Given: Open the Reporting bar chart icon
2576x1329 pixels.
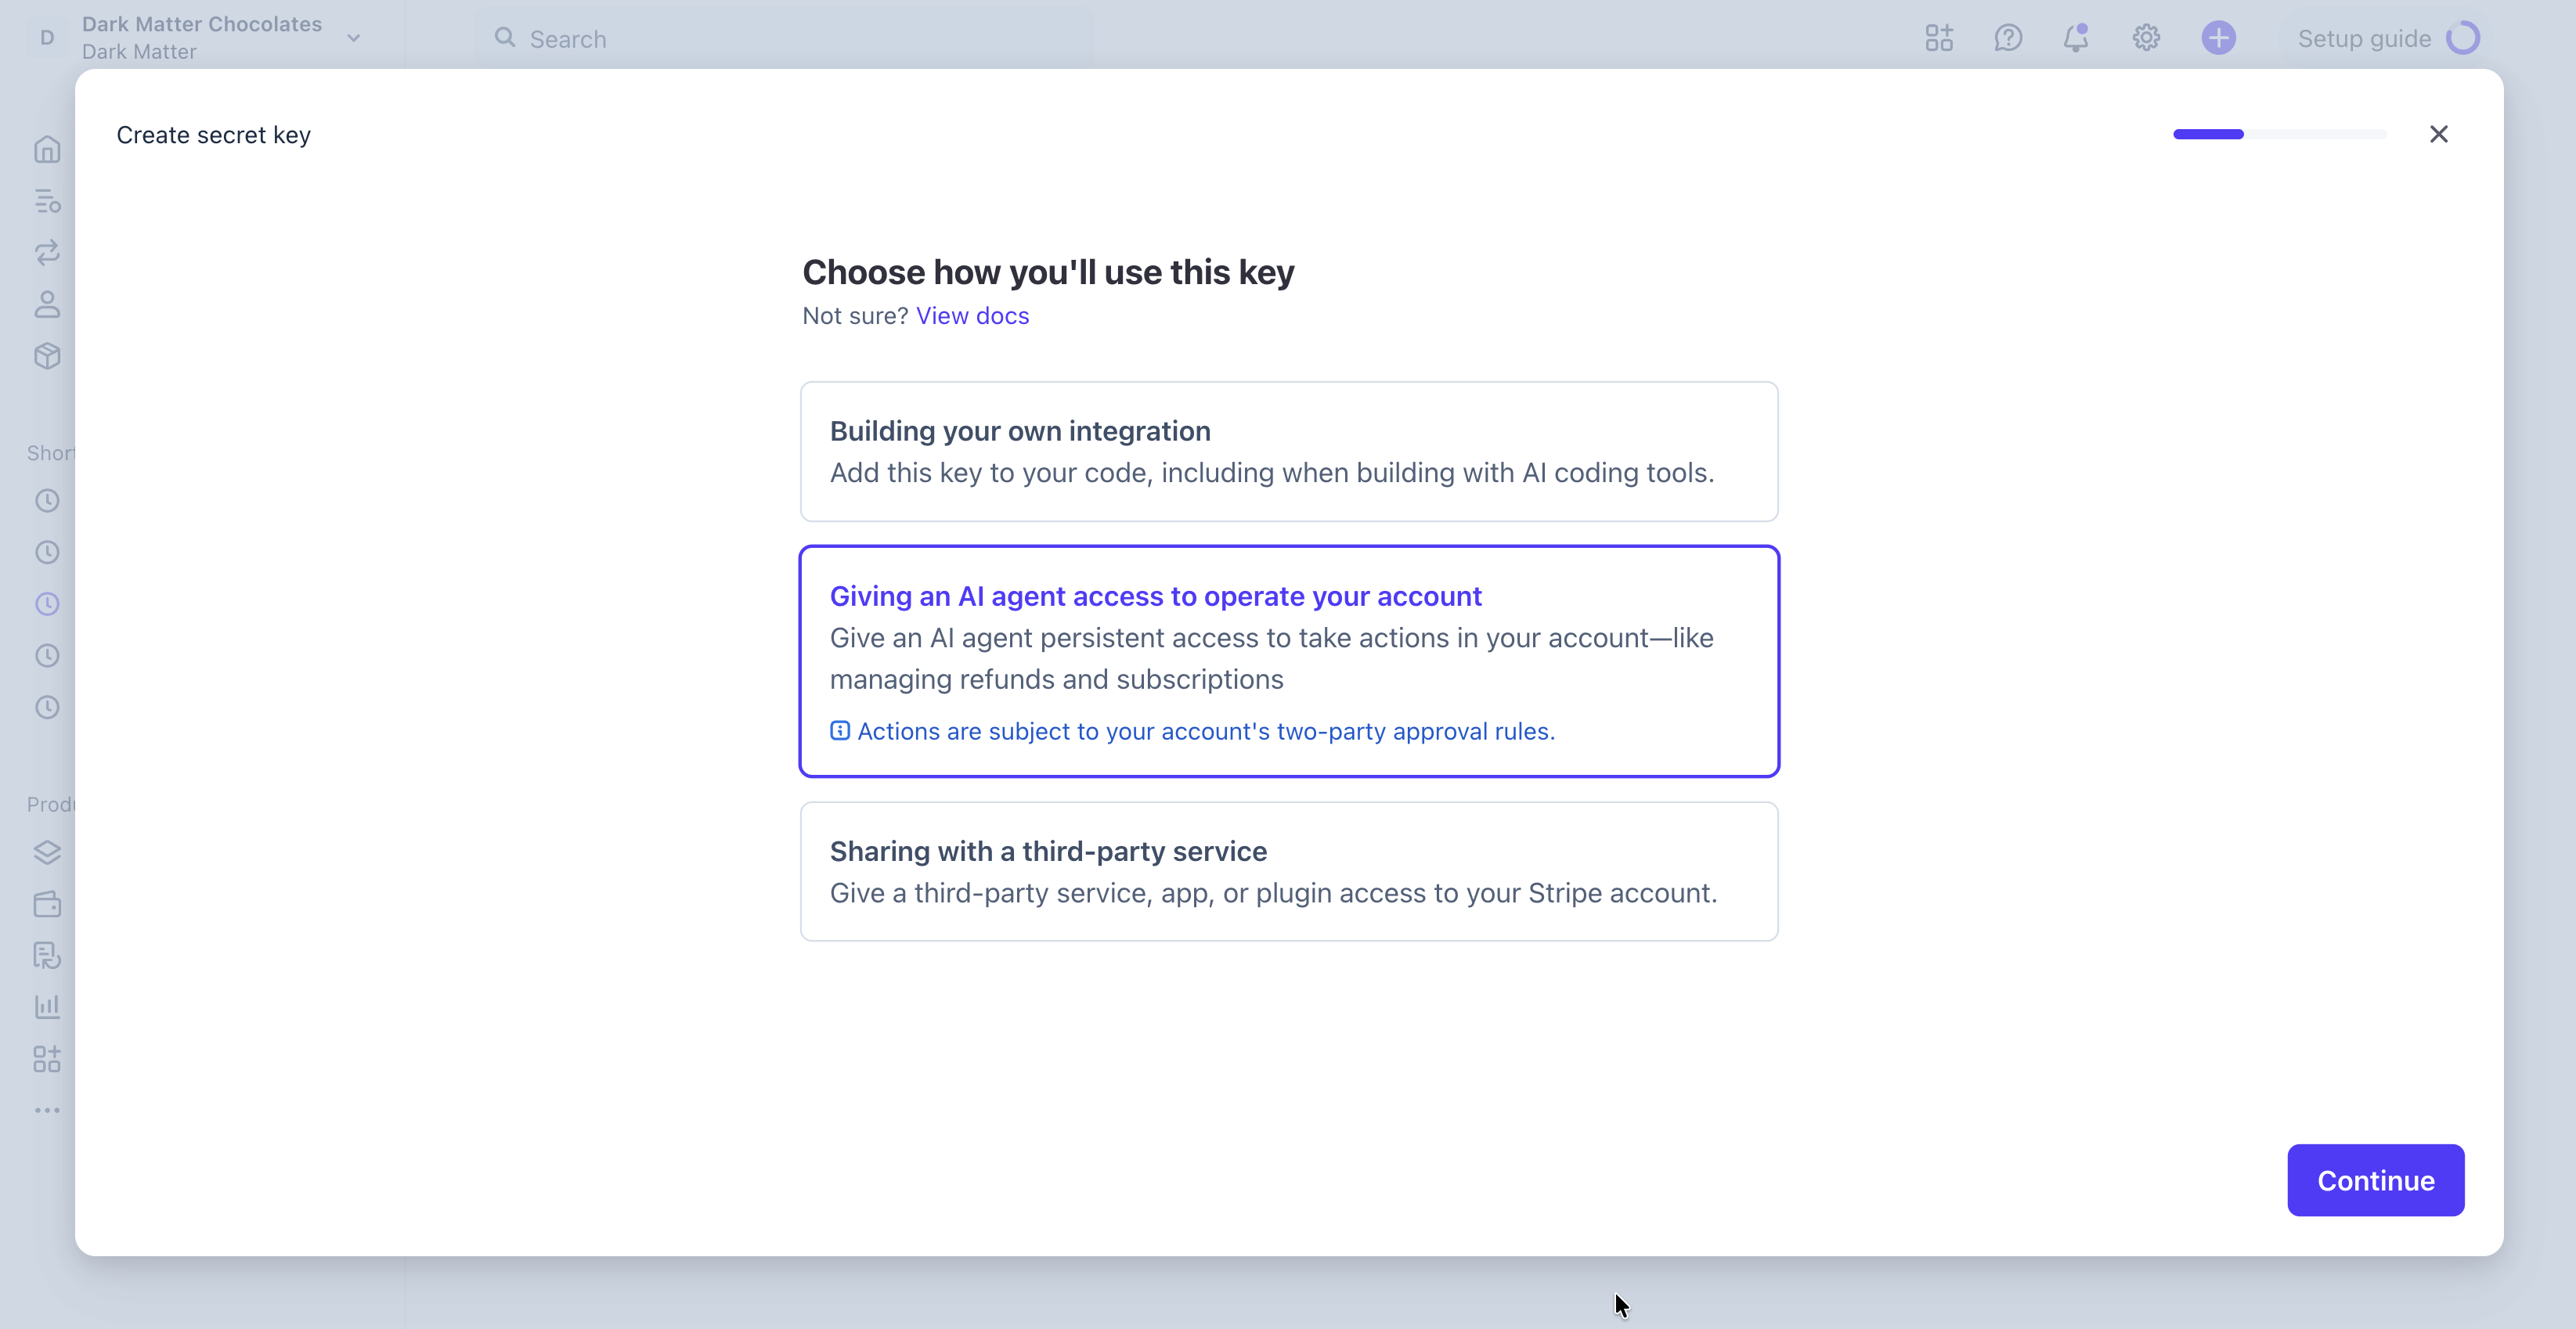Looking at the screenshot, I should (47, 1007).
